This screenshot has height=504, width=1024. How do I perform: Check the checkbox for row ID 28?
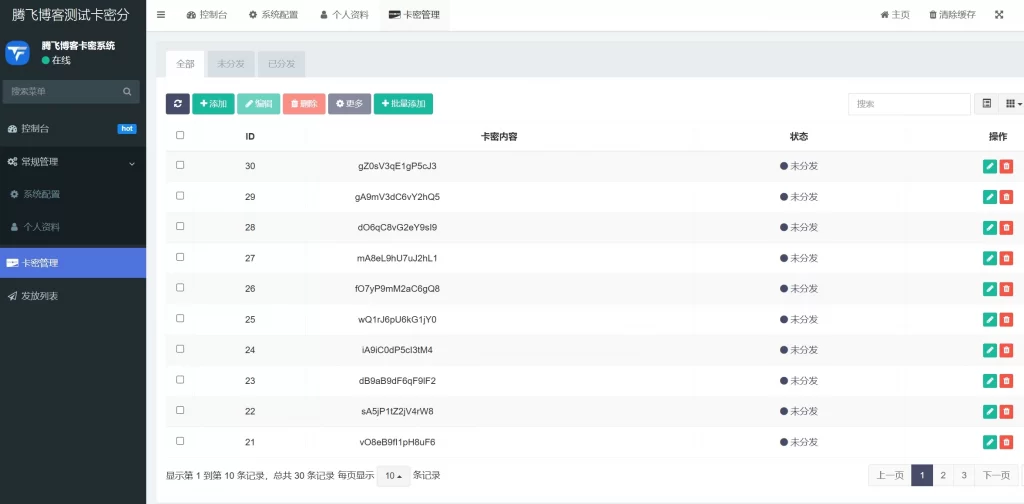180,227
